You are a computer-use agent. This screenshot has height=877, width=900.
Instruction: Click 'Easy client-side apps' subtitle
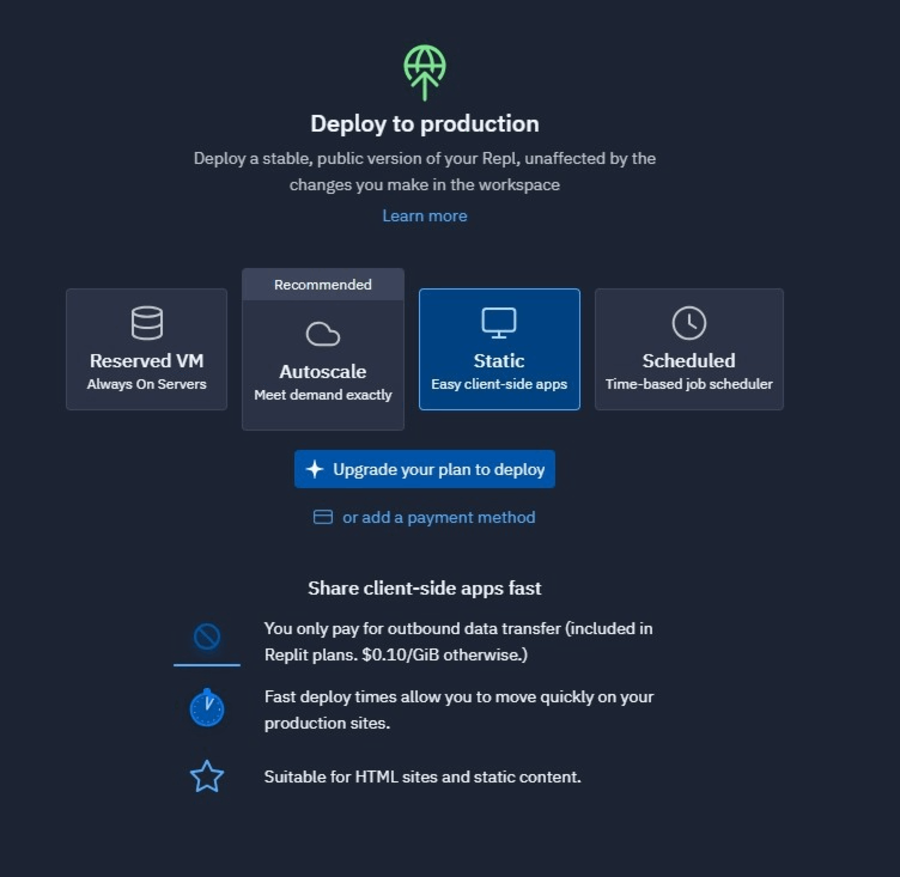coord(499,384)
